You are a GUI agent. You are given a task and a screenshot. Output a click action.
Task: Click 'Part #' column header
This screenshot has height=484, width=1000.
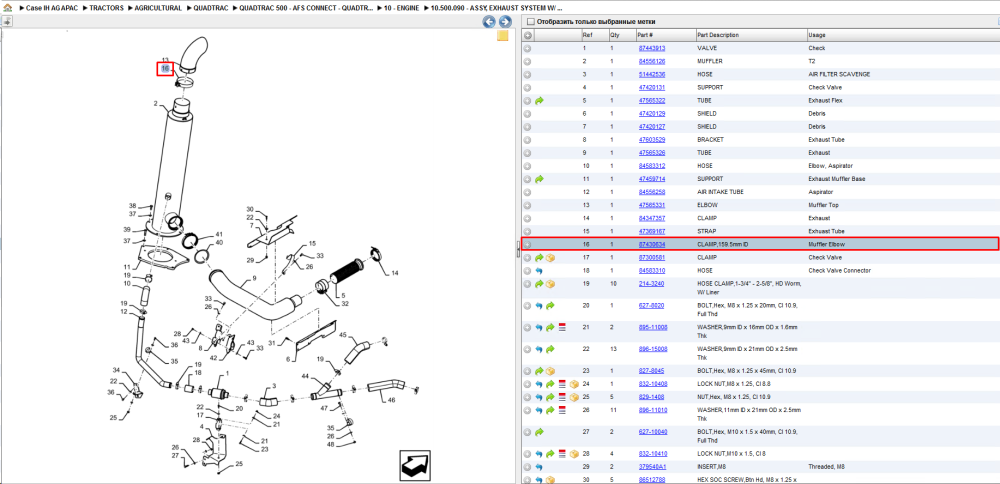click(x=645, y=35)
